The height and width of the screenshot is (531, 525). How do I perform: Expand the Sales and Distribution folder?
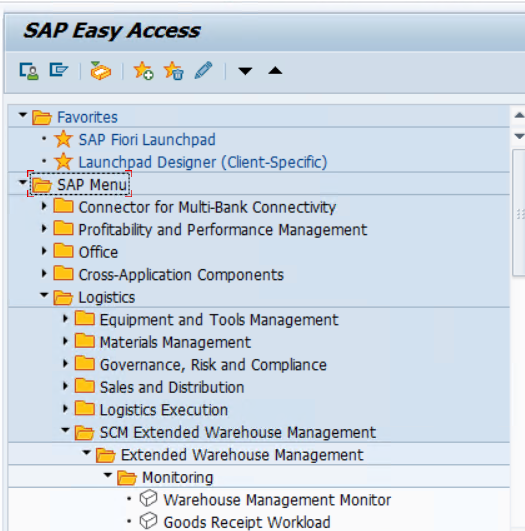tap(65, 386)
